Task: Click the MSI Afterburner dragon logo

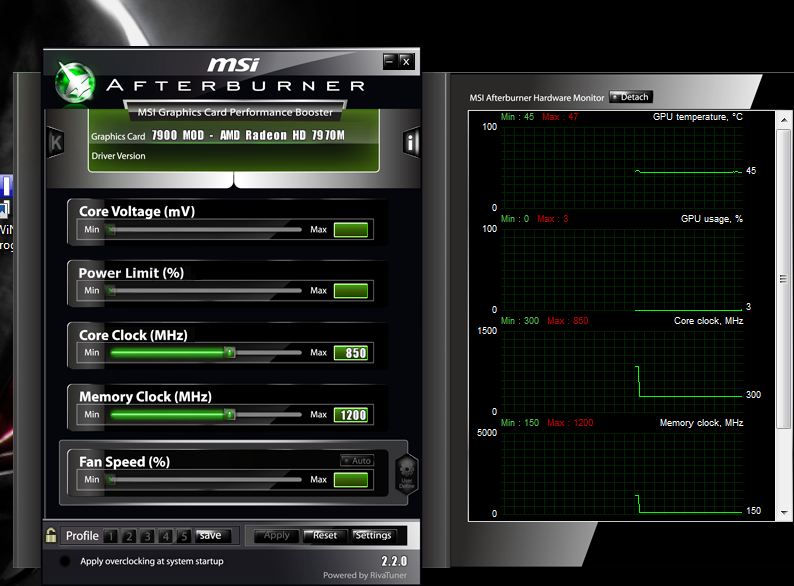Action: click(x=74, y=83)
